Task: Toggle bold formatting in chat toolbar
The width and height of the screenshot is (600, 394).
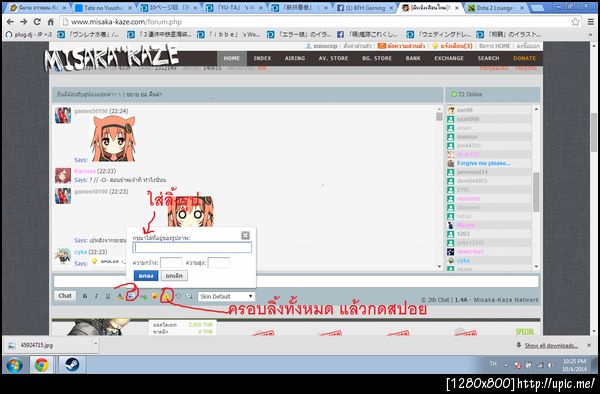Action: (x=85, y=296)
